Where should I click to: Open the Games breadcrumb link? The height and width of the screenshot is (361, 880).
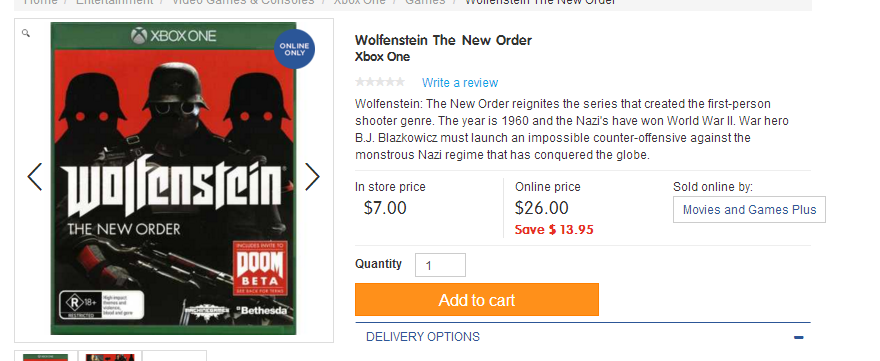(425, 2)
